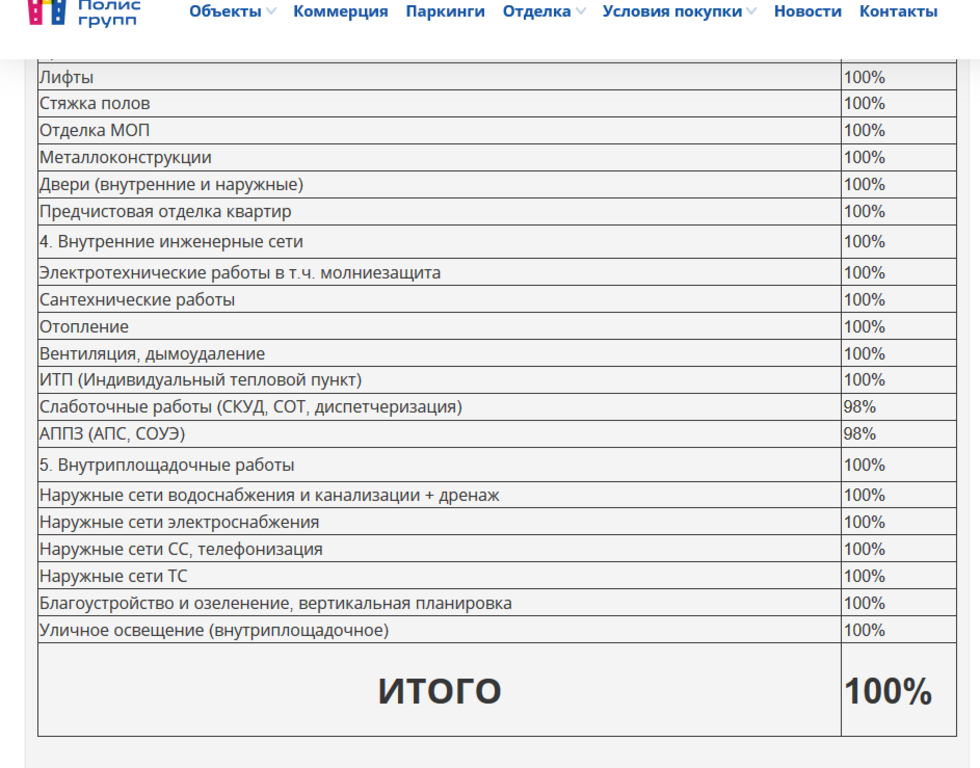Select the 'Металлоконструкции' row label
Image resolution: width=980 pixels, height=768 pixels.
pyautogui.click(x=125, y=157)
